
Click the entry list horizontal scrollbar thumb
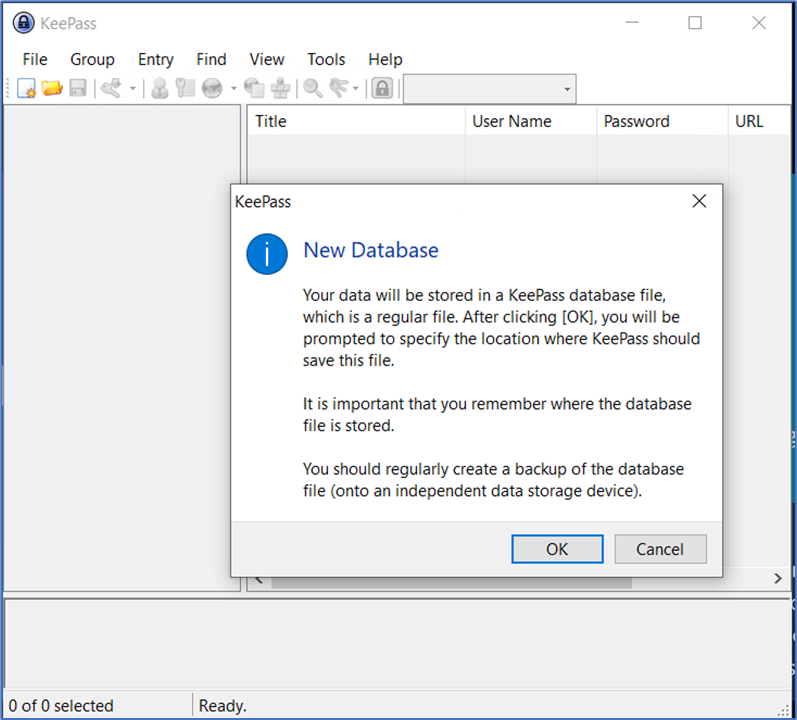451,582
